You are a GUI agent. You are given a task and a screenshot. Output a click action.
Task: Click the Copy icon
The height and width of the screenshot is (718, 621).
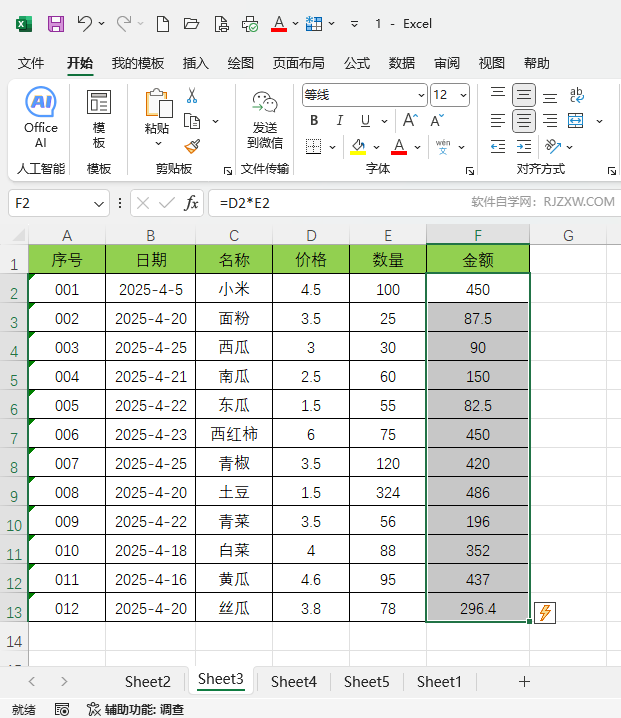click(x=192, y=121)
